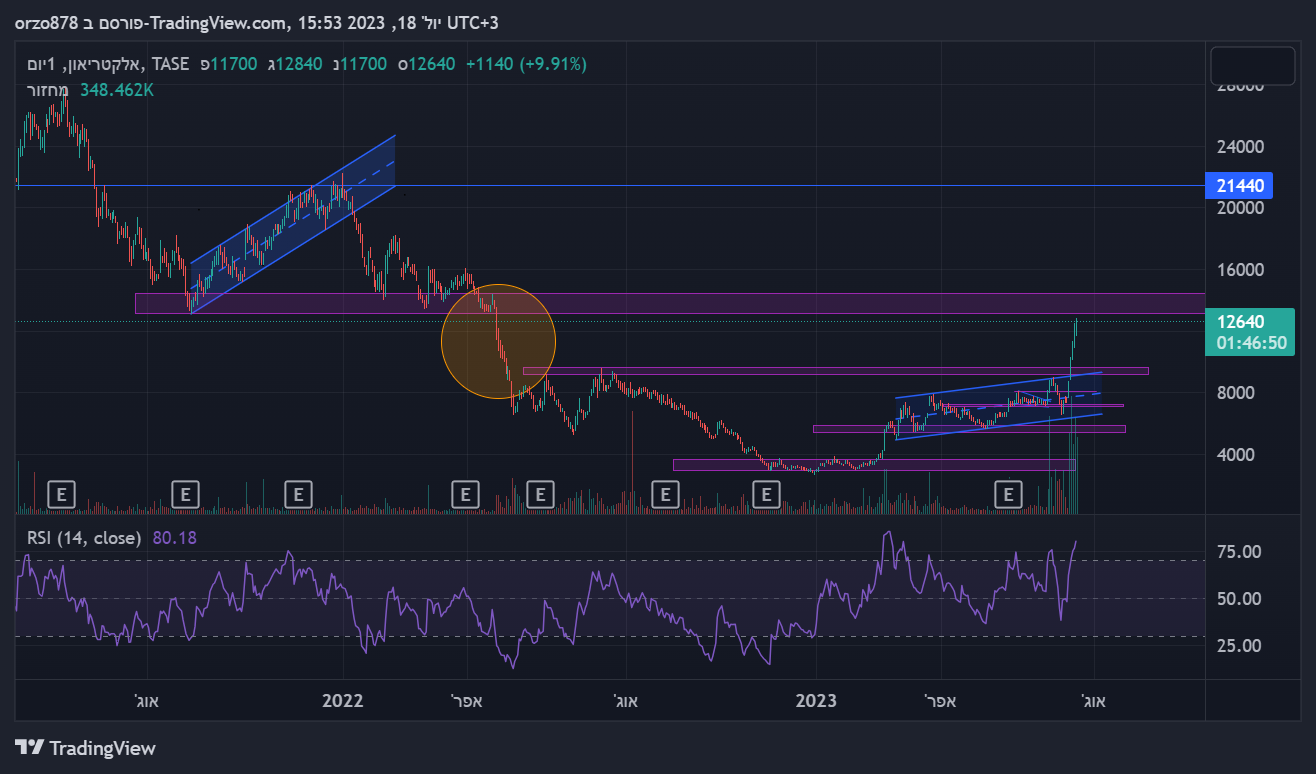Click the 25.00 RSI axis label
Image resolution: width=1316 pixels, height=774 pixels.
click(1238, 646)
